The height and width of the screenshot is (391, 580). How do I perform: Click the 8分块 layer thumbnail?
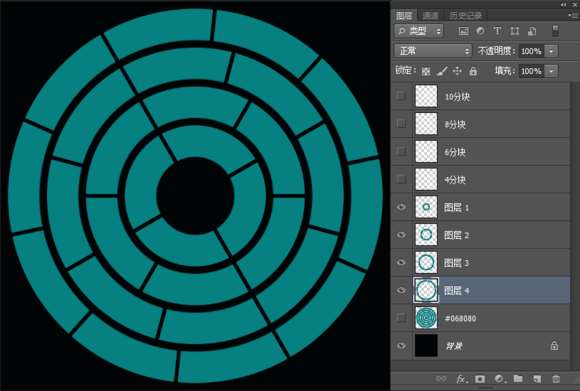(x=426, y=124)
